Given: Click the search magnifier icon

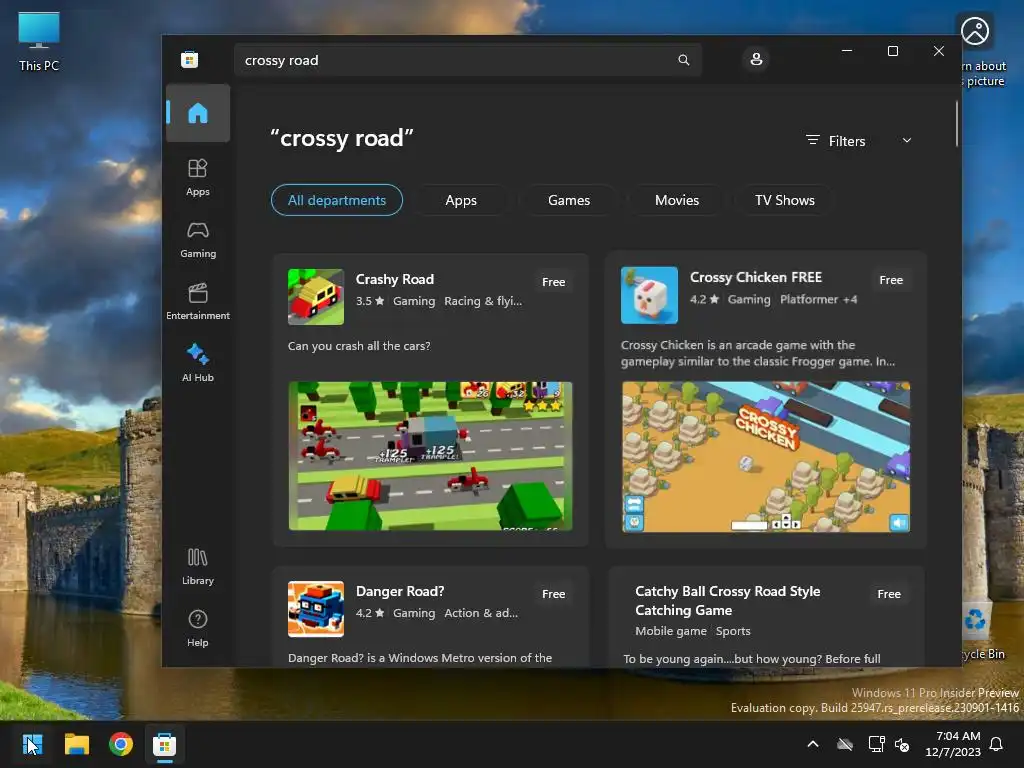Looking at the screenshot, I should click(x=684, y=60).
